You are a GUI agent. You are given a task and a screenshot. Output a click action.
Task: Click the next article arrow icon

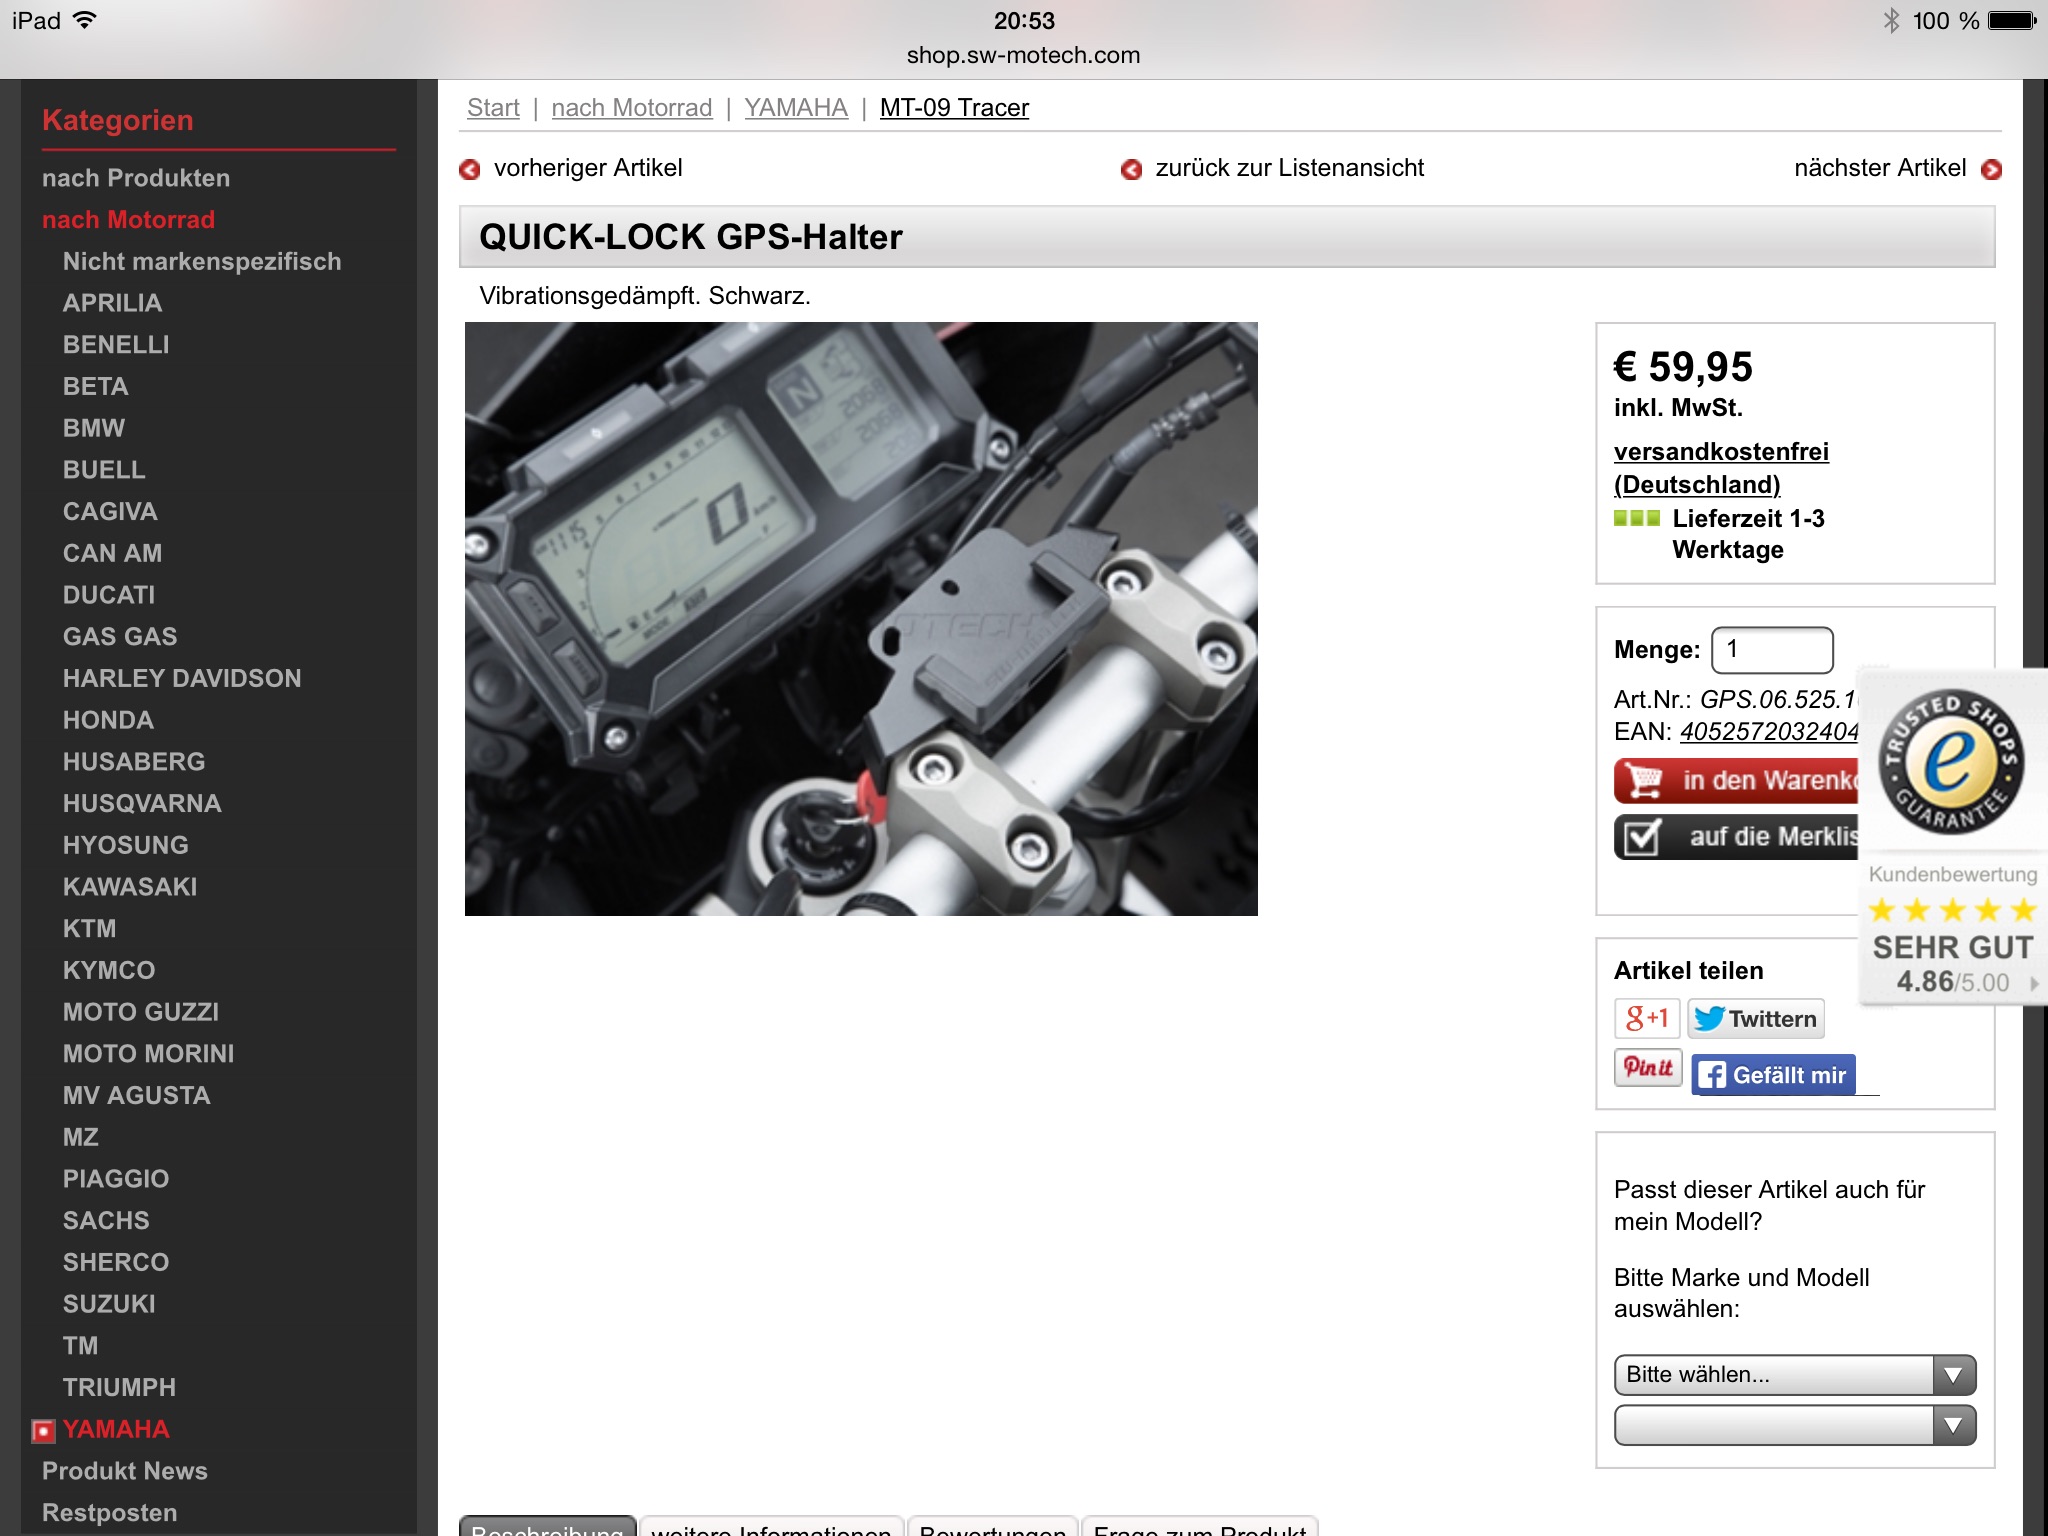point(1991,169)
